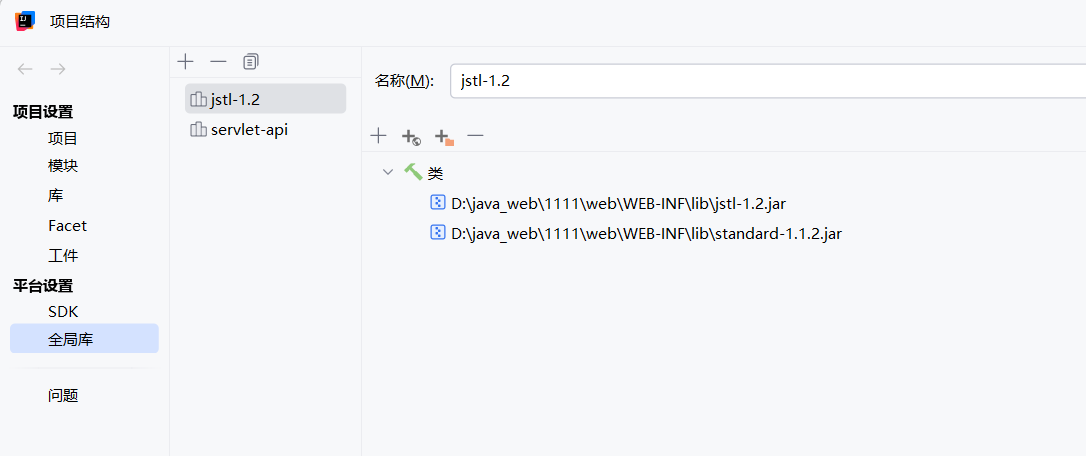Add a new global library
Viewport: 1086px width, 456px height.
pyautogui.click(x=185, y=62)
